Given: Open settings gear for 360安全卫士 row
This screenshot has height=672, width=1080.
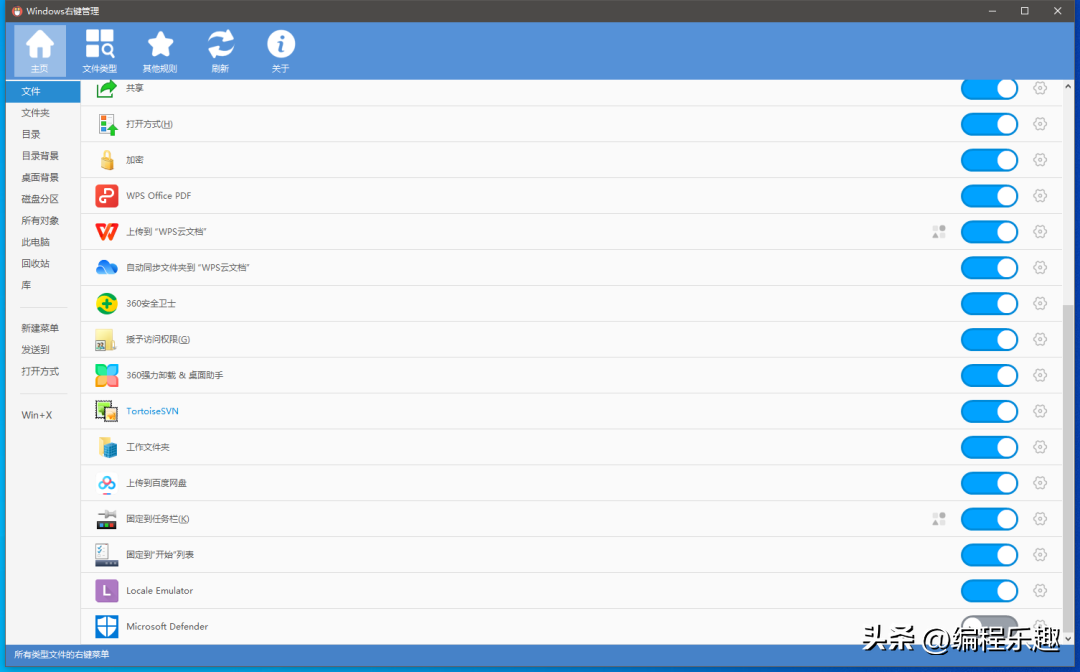Looking at the screenshot, I should coord(1040,303).
